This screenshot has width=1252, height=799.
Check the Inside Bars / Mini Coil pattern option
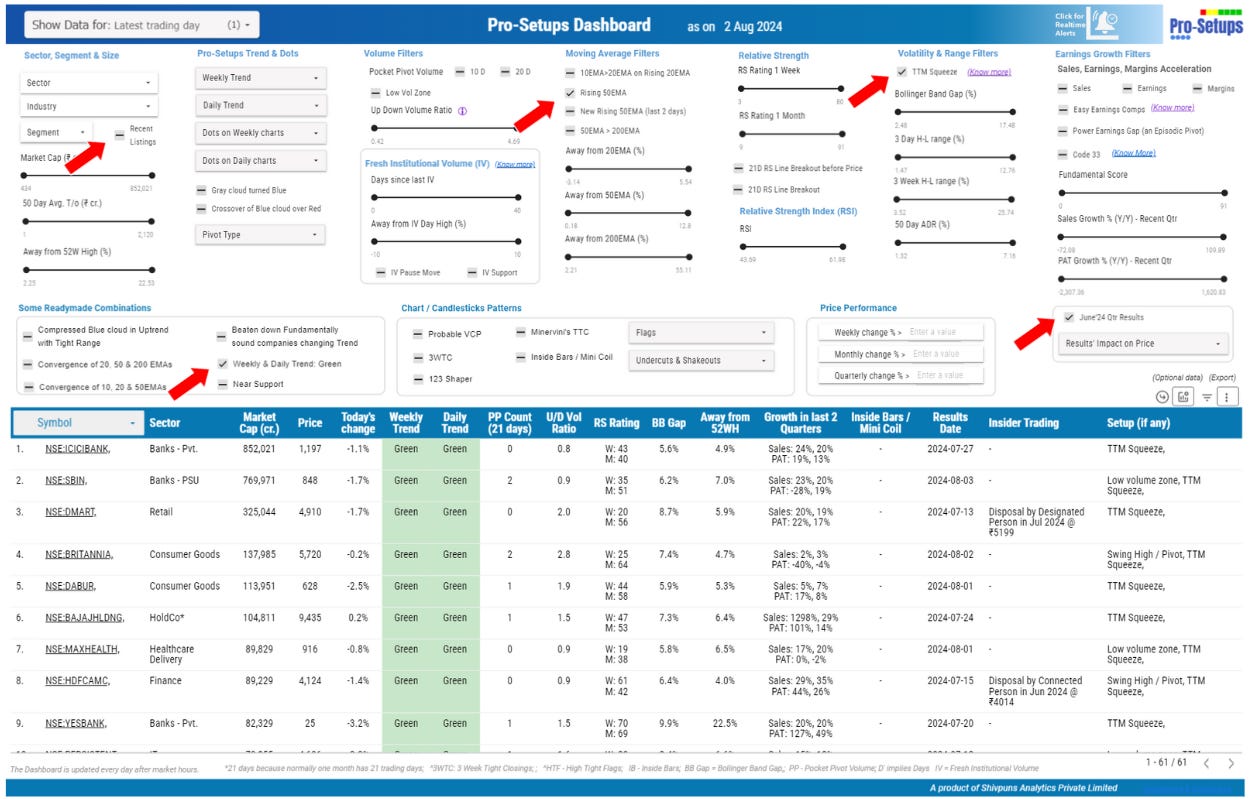coord(521,357)
